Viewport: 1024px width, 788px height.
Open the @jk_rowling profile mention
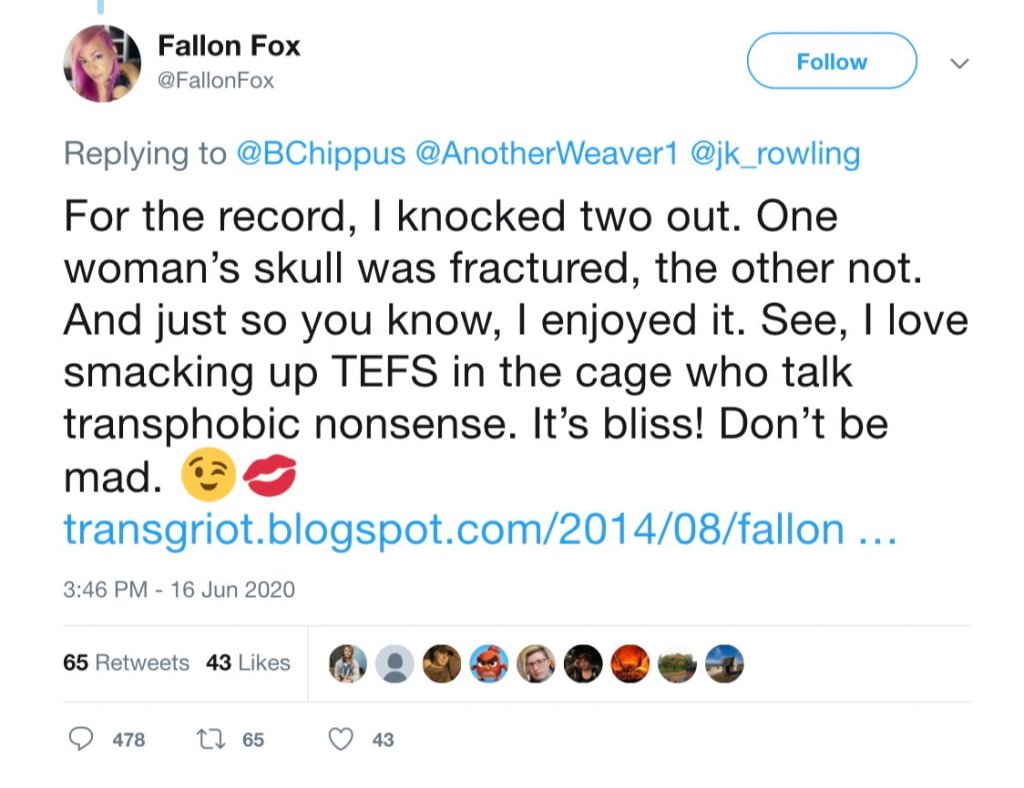pos(775,154)
